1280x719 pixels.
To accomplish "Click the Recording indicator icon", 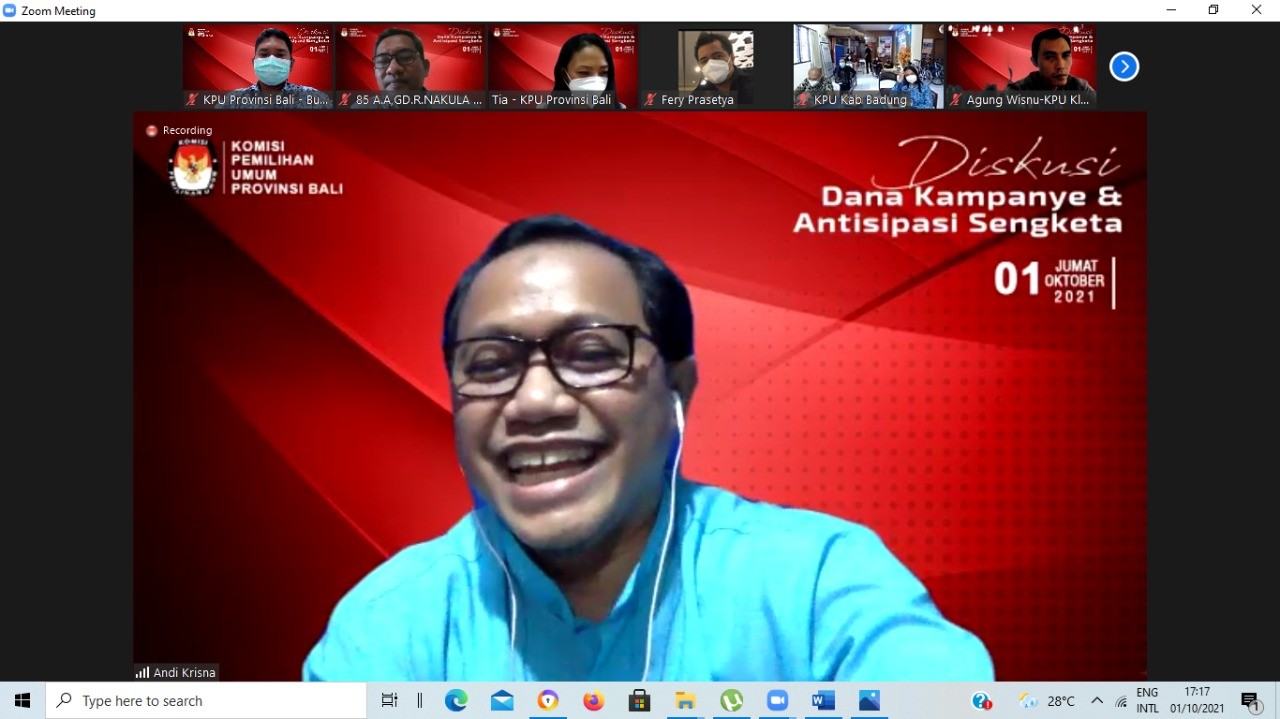I will (x=152, y=130).
